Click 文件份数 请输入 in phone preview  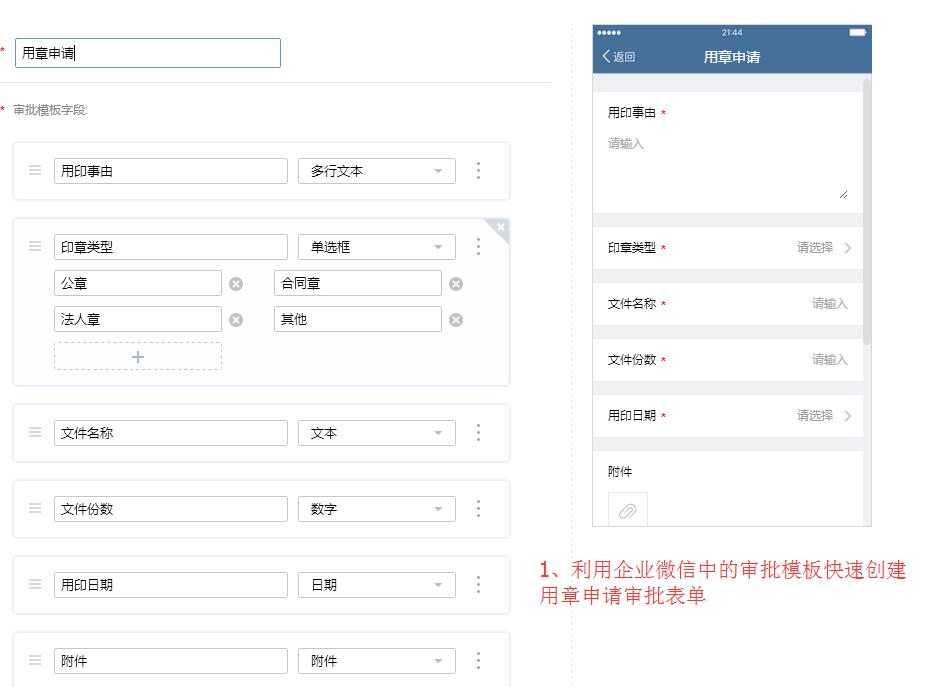pos(829,359)
